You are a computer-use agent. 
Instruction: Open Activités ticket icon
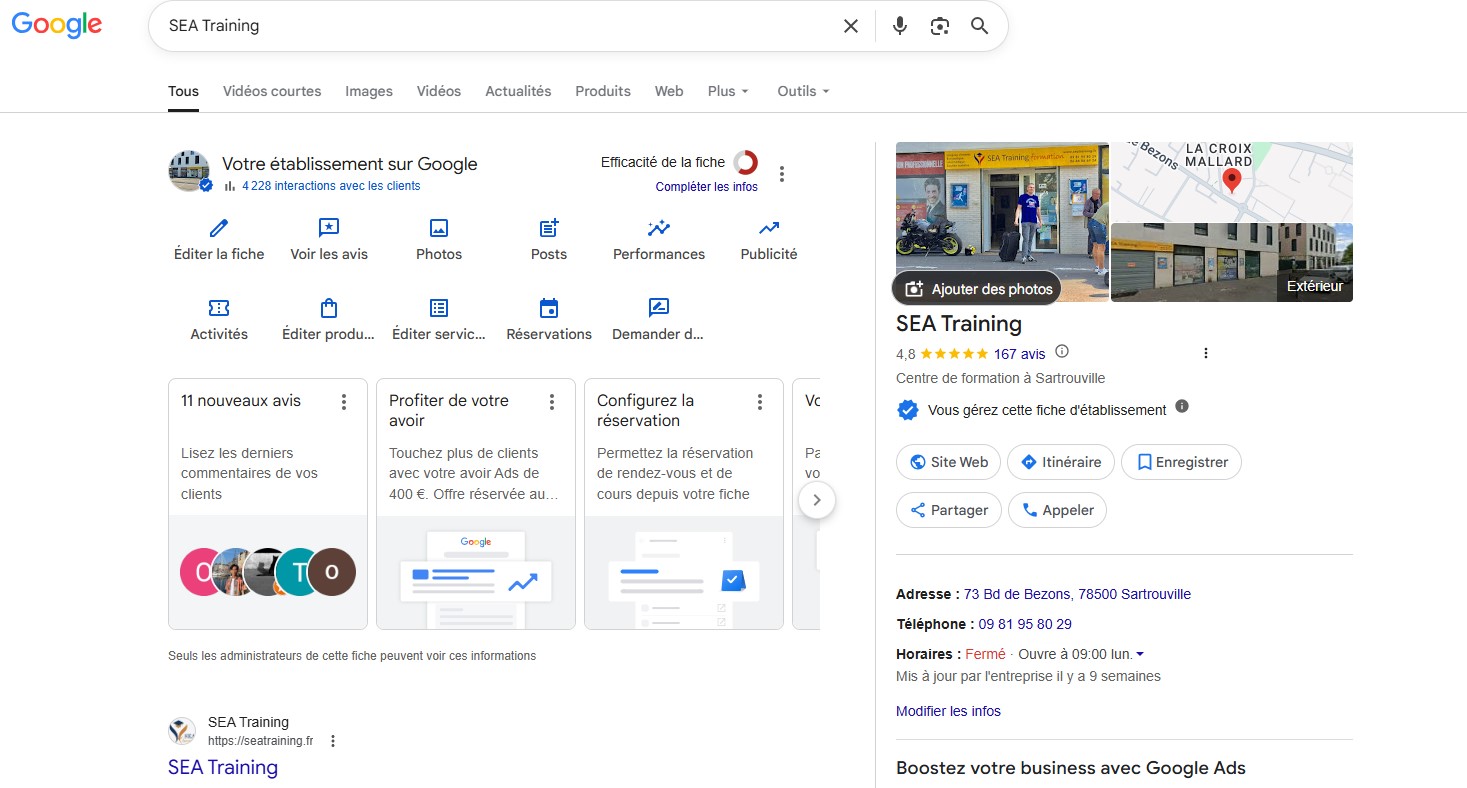tap(219, 308)
